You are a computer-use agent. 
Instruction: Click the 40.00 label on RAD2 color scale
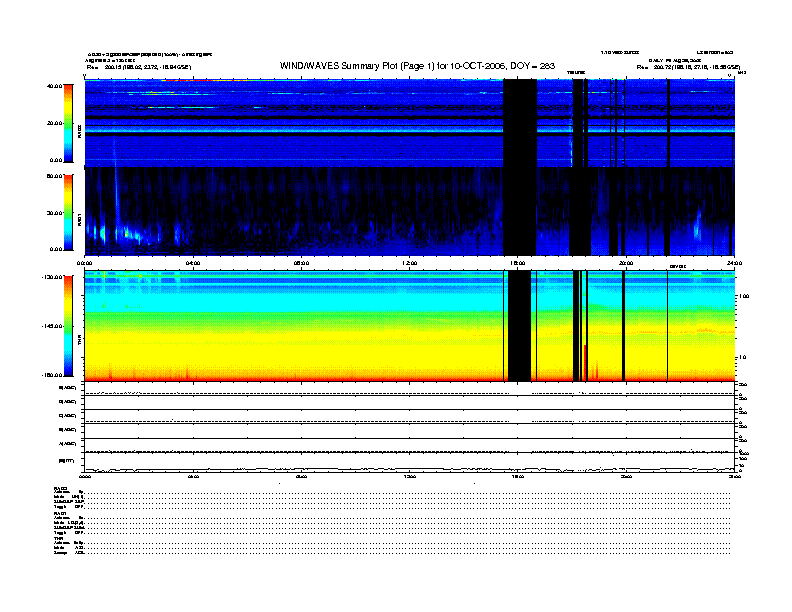(54, 86)
